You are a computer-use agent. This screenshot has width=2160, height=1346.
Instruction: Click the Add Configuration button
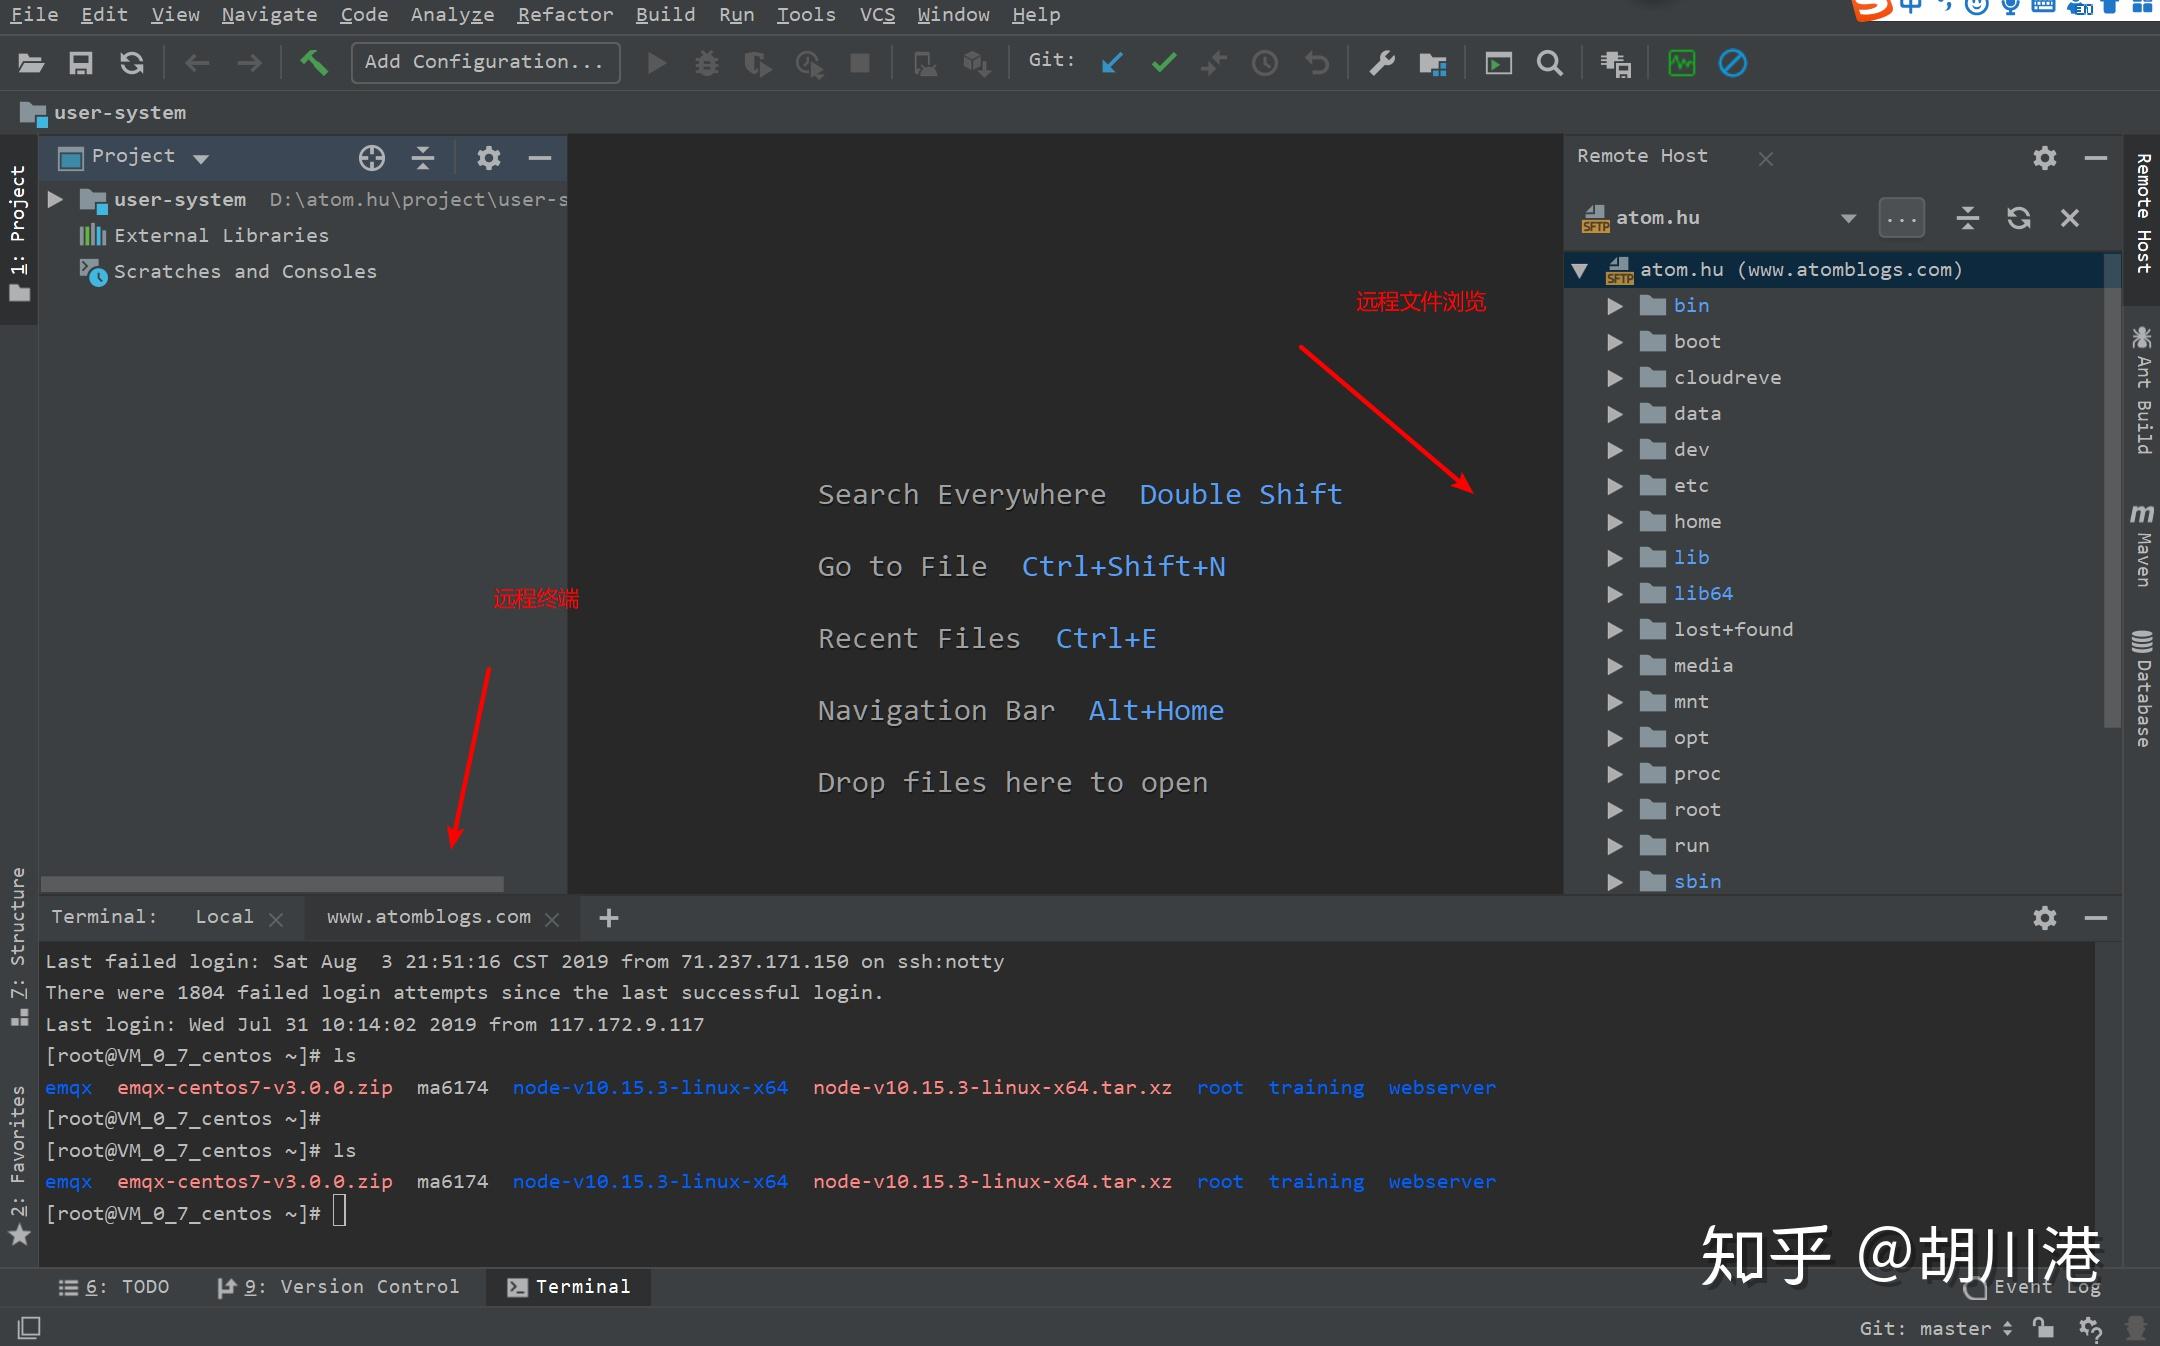click(485, 62)
